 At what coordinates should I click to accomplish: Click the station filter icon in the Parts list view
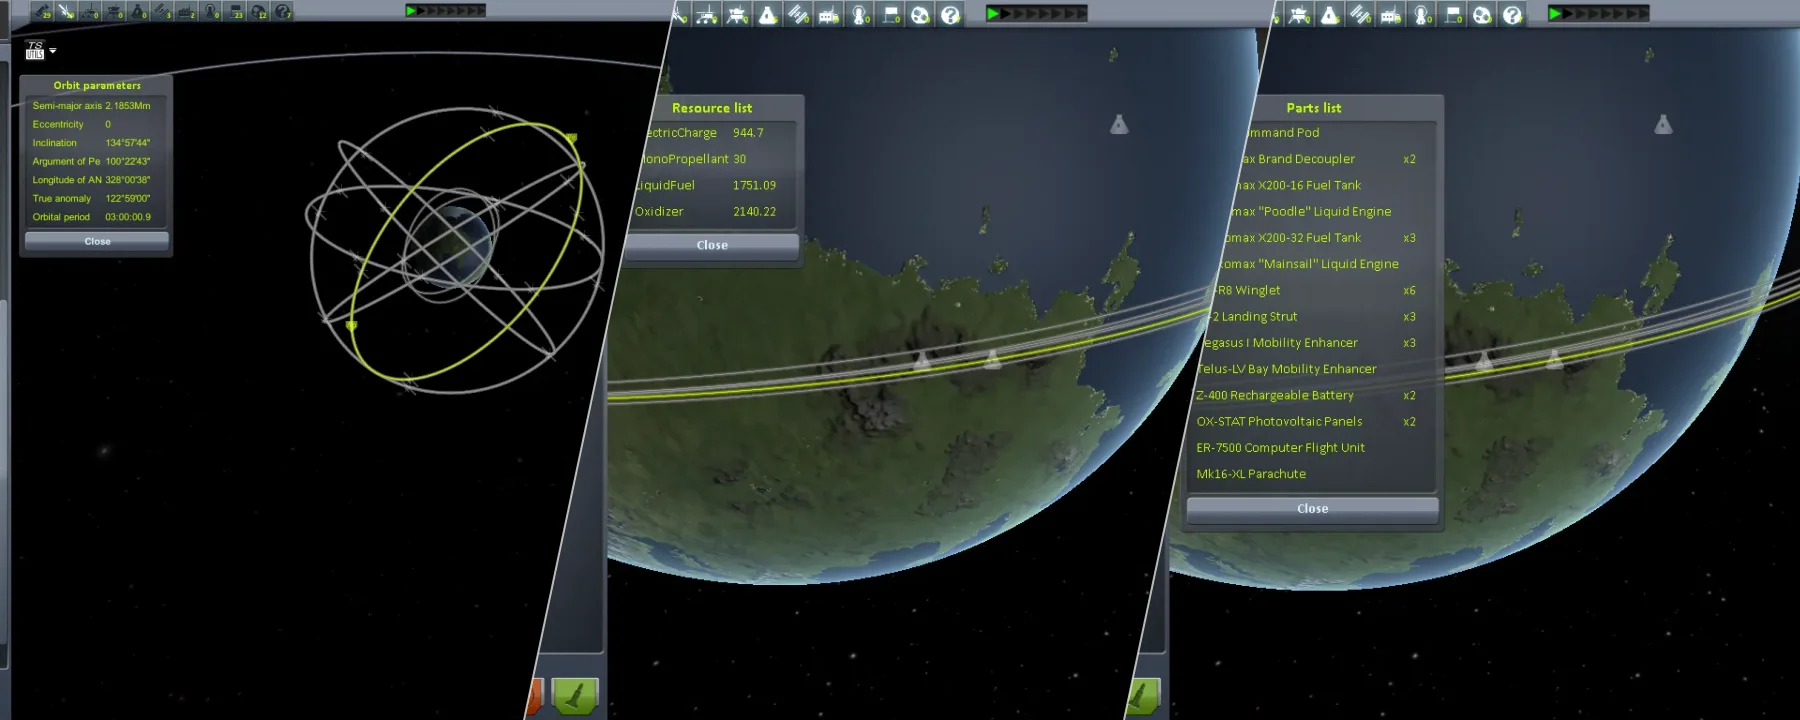click(1360, 15)
